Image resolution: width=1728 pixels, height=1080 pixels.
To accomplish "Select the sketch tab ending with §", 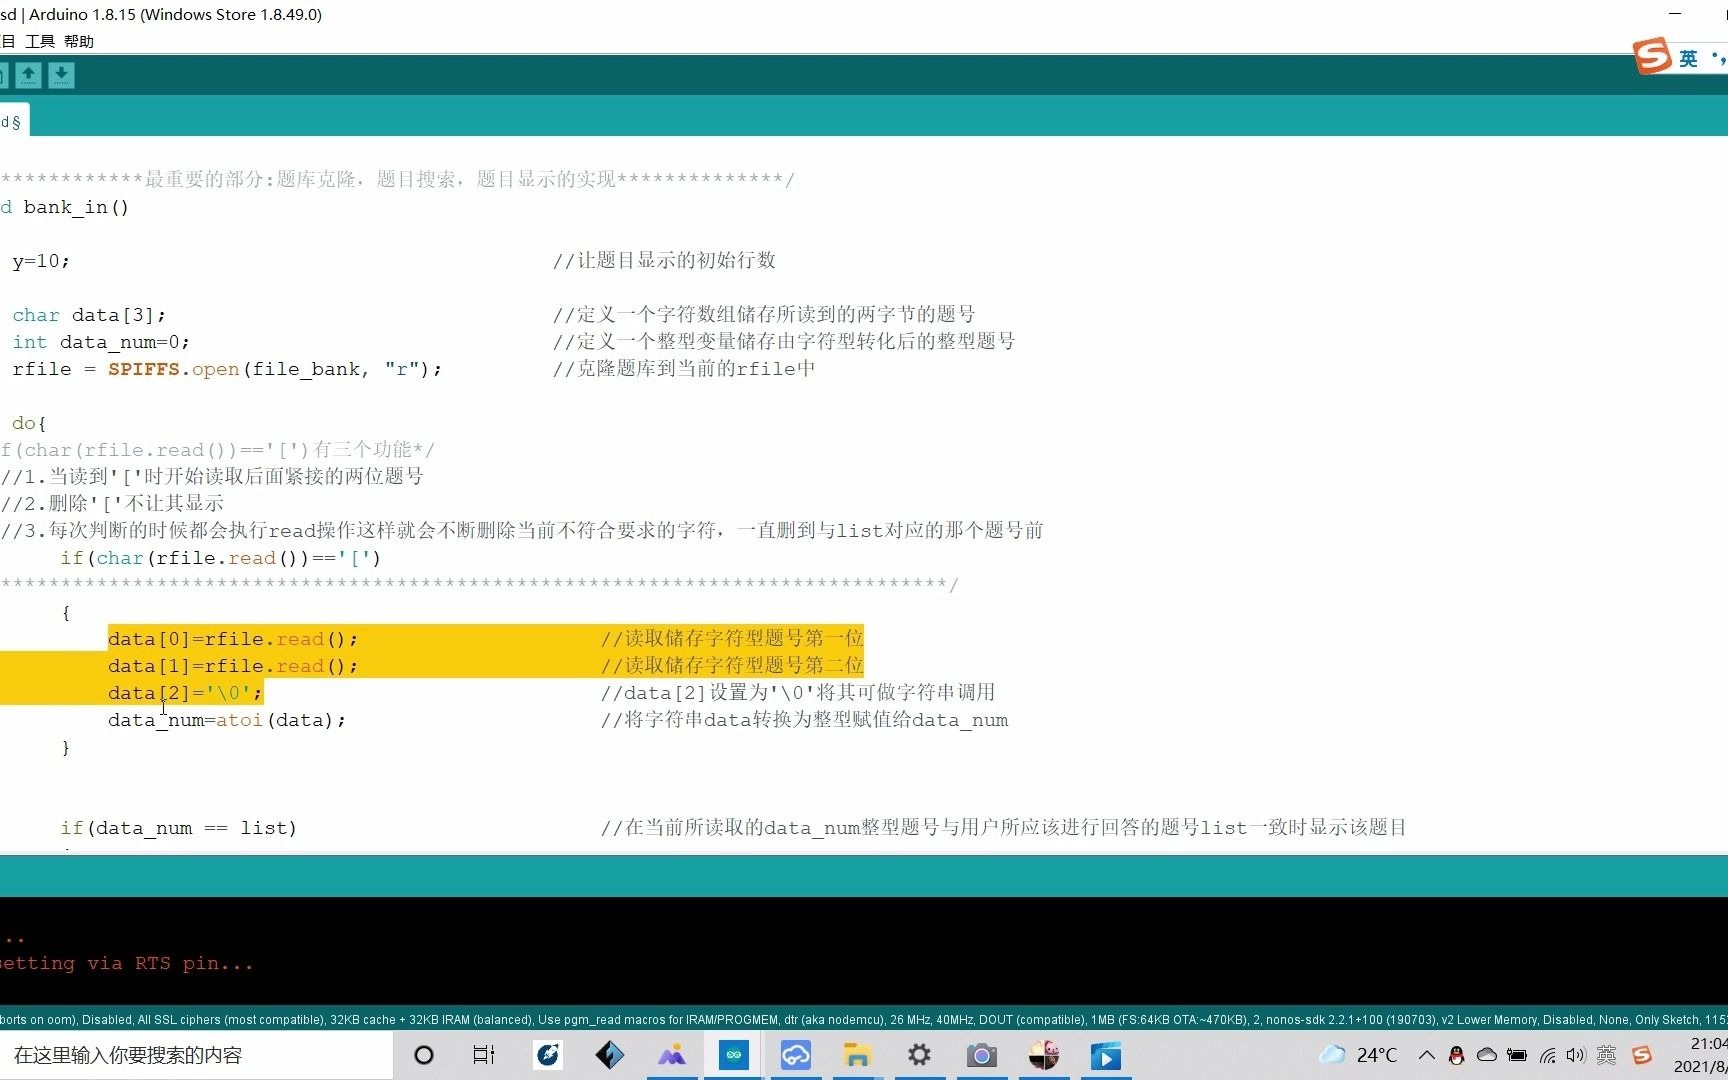I will pos(13,121).
